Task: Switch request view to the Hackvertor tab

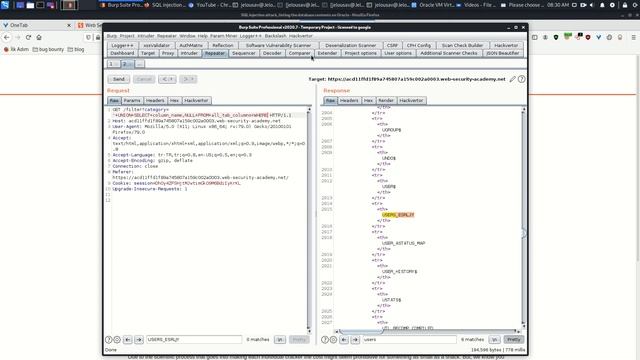Action: [196, 100]
